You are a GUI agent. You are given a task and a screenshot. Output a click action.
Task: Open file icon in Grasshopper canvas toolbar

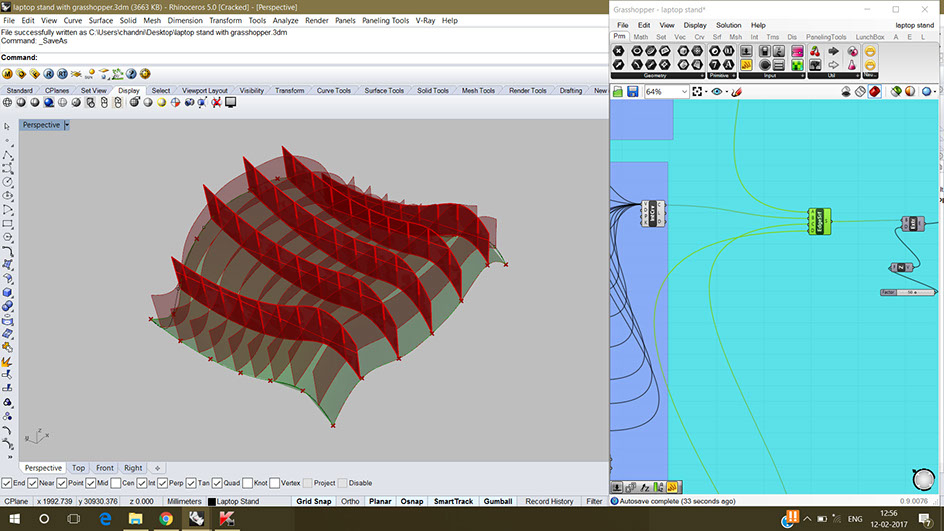(618, 92)
